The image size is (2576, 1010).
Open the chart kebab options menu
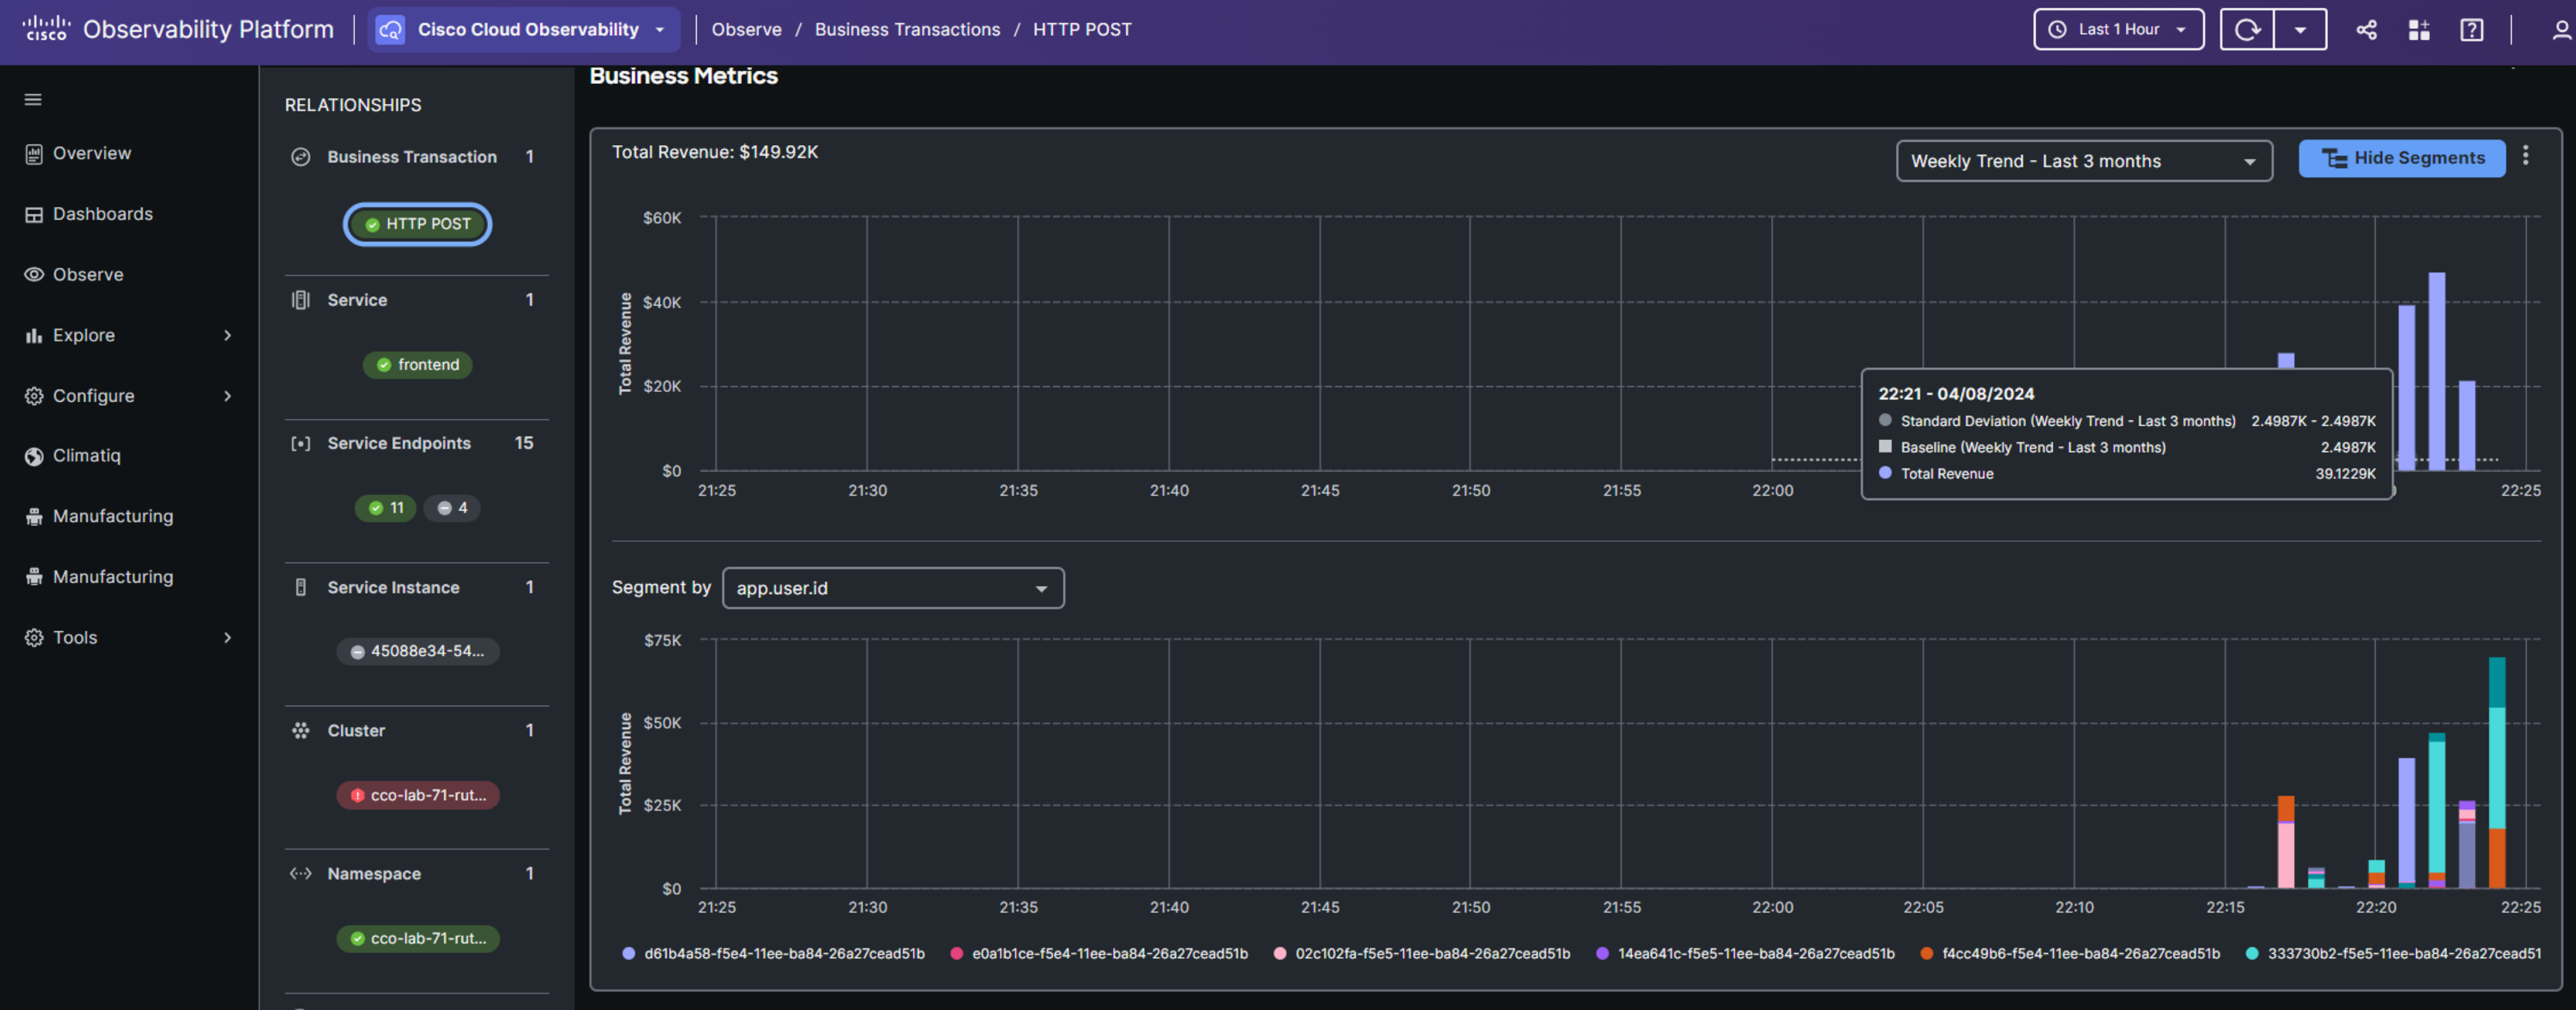click(x=2525, y=156)
